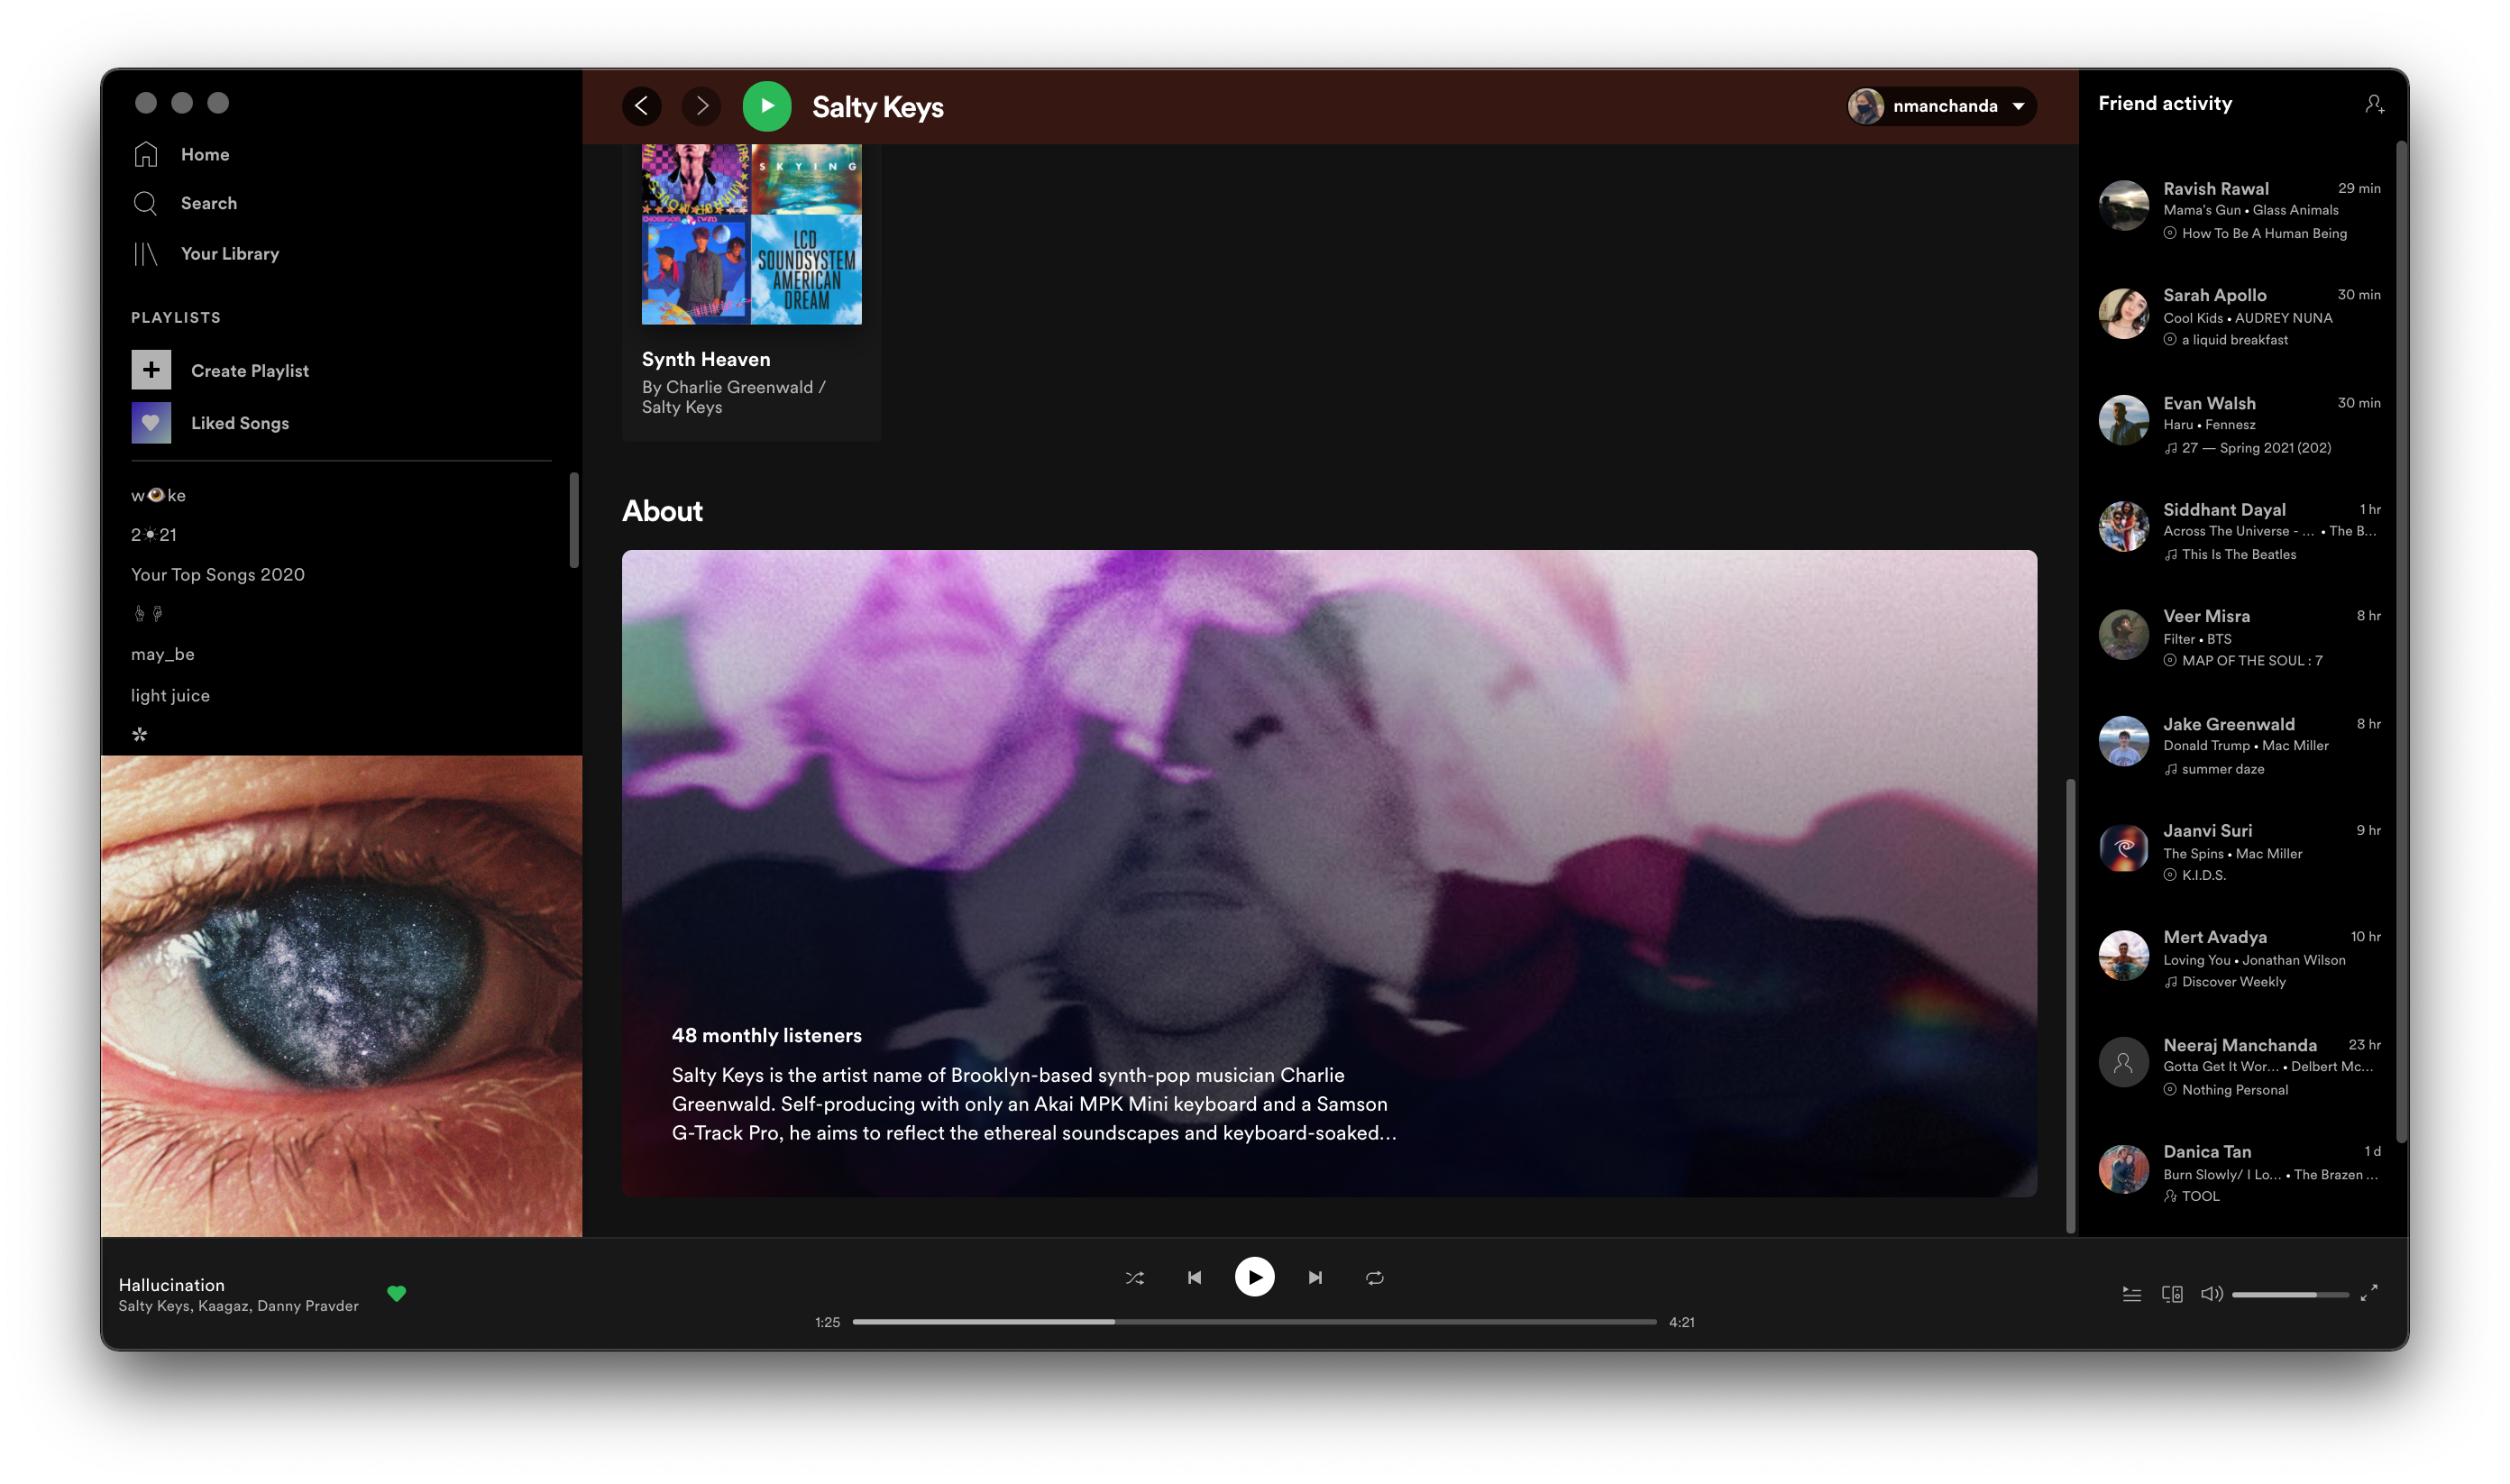Click Siddhant Dayal's avatar

[2123, 527]
